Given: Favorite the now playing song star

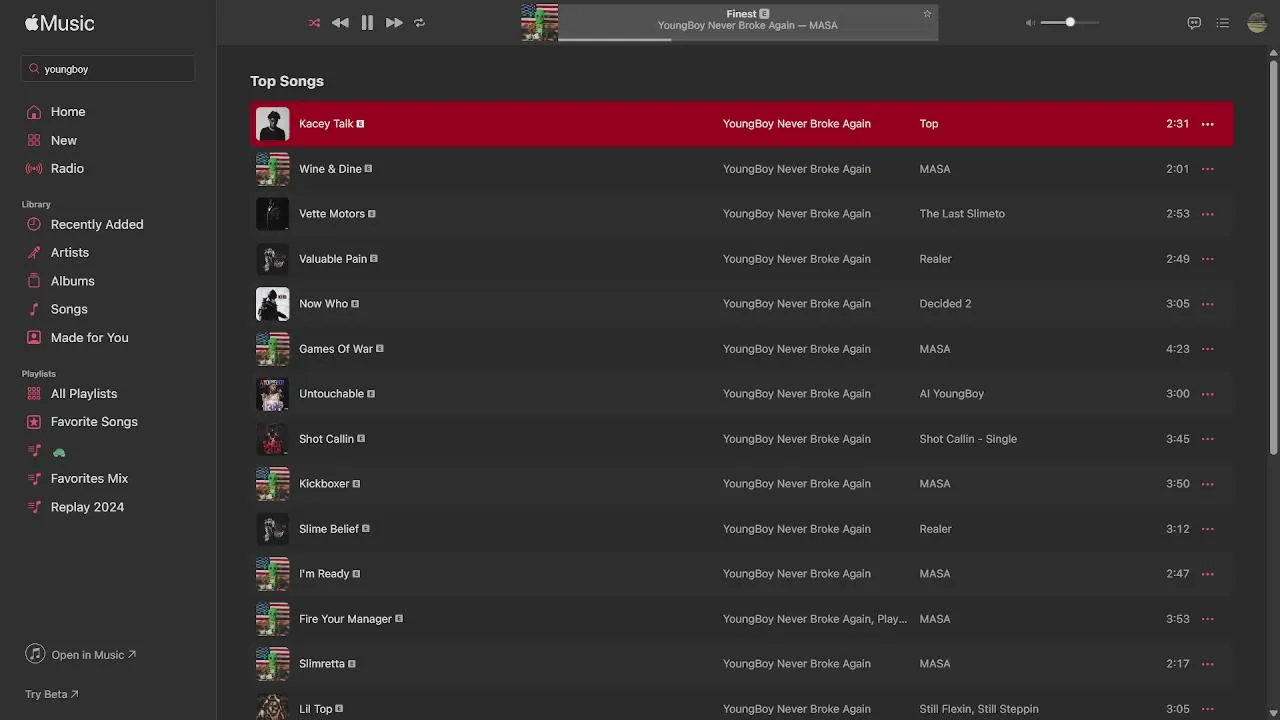Looking at the screenshot, I should [927, 14].
